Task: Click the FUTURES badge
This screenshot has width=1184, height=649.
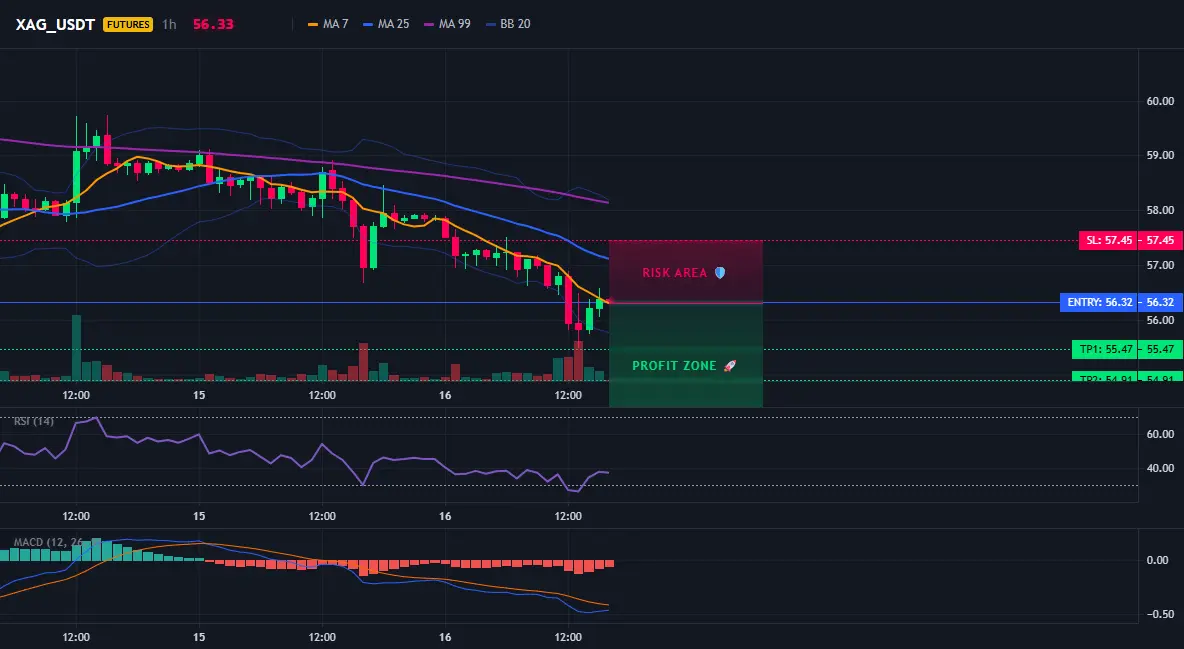Action: coord(128,24)
